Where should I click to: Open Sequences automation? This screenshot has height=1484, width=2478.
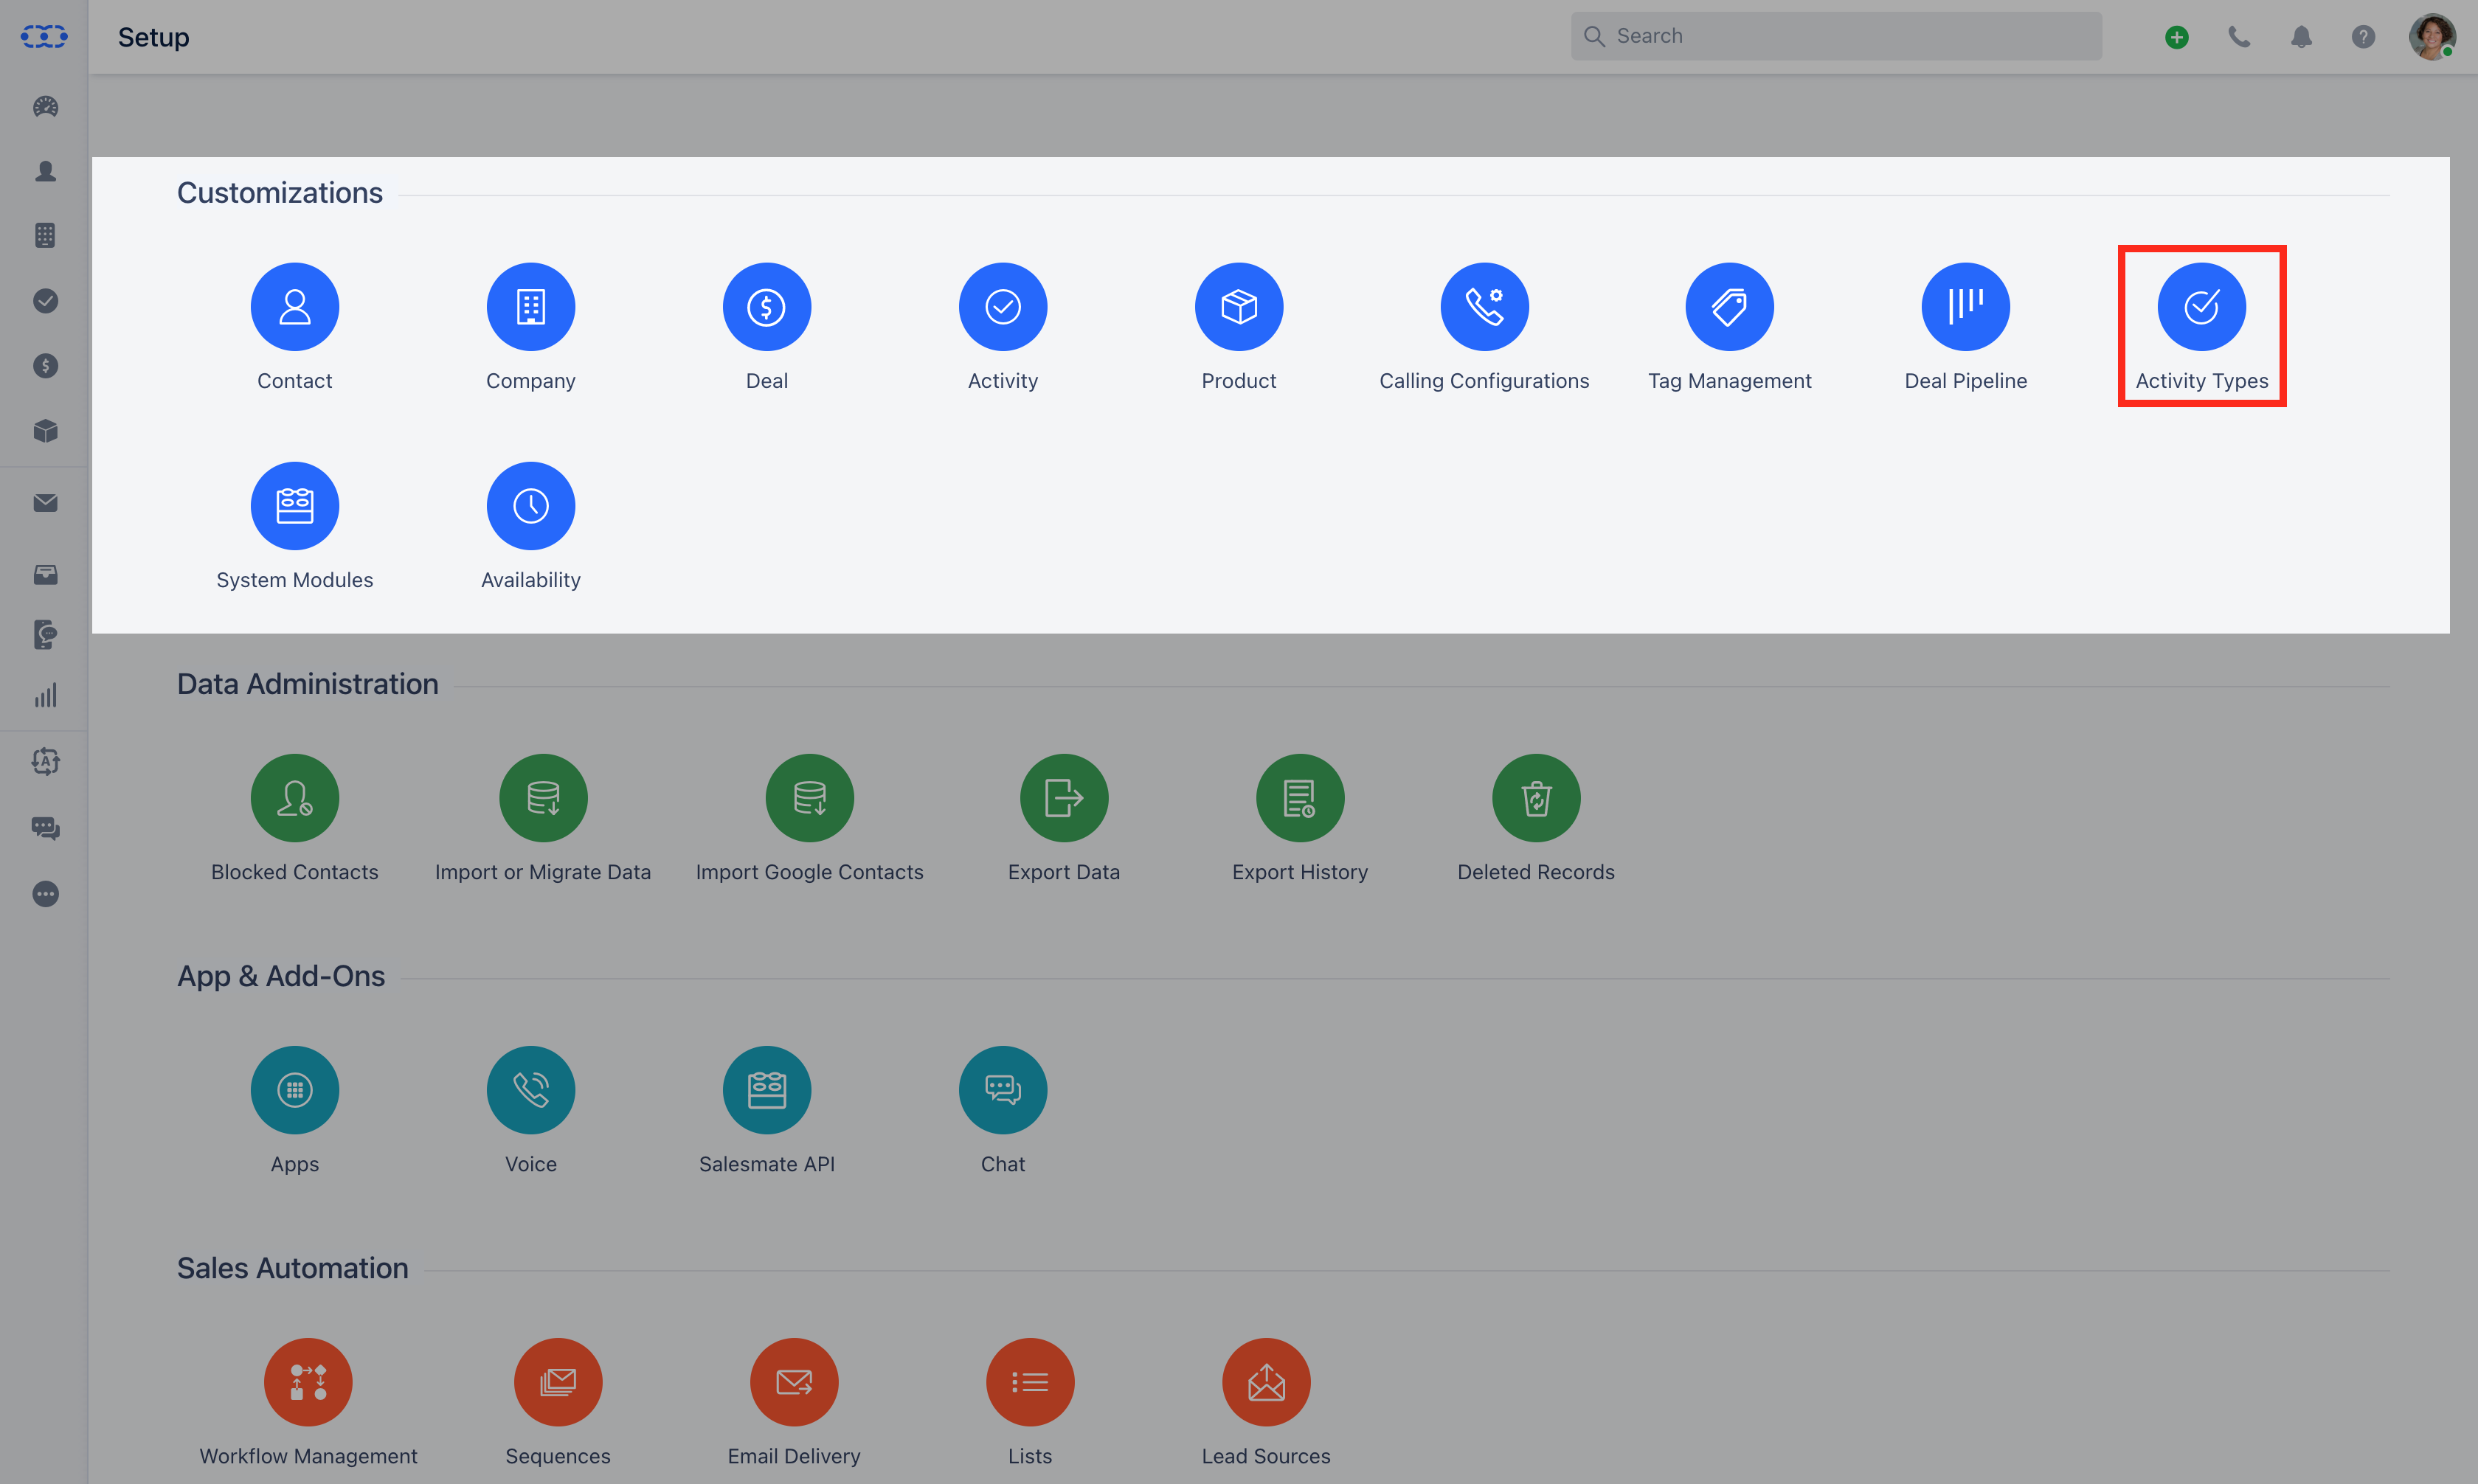coord(557,1382)
